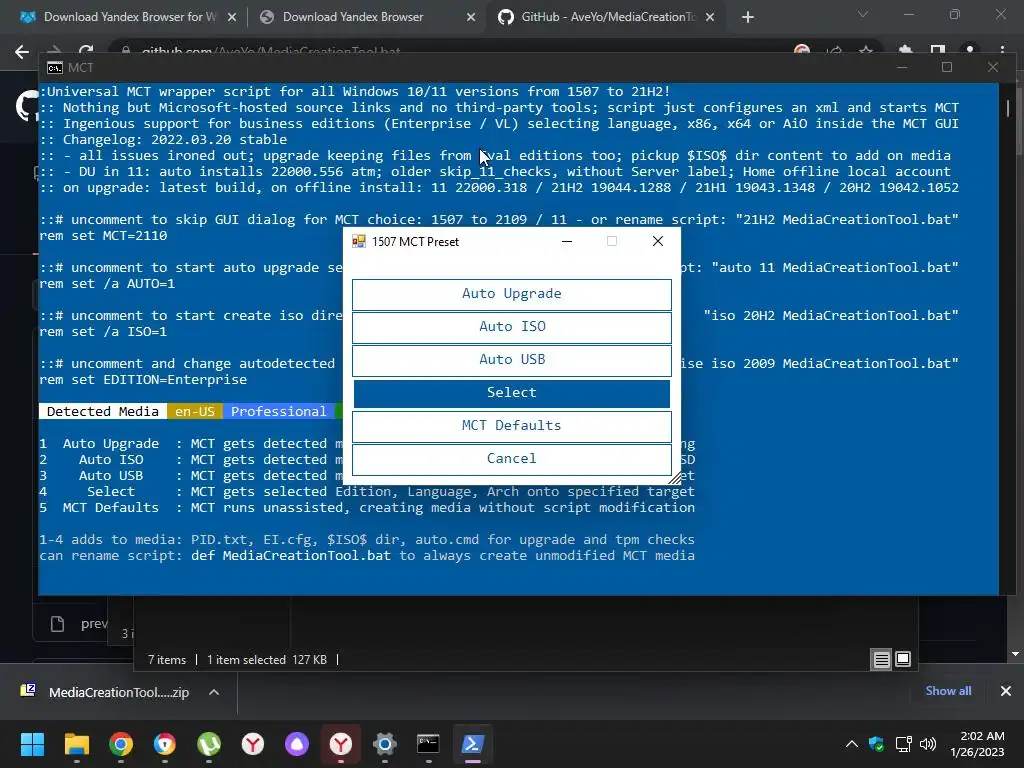Click browser page scroll down arrow
Viewport: 1024px width, 768px height.
[1015, 654]
